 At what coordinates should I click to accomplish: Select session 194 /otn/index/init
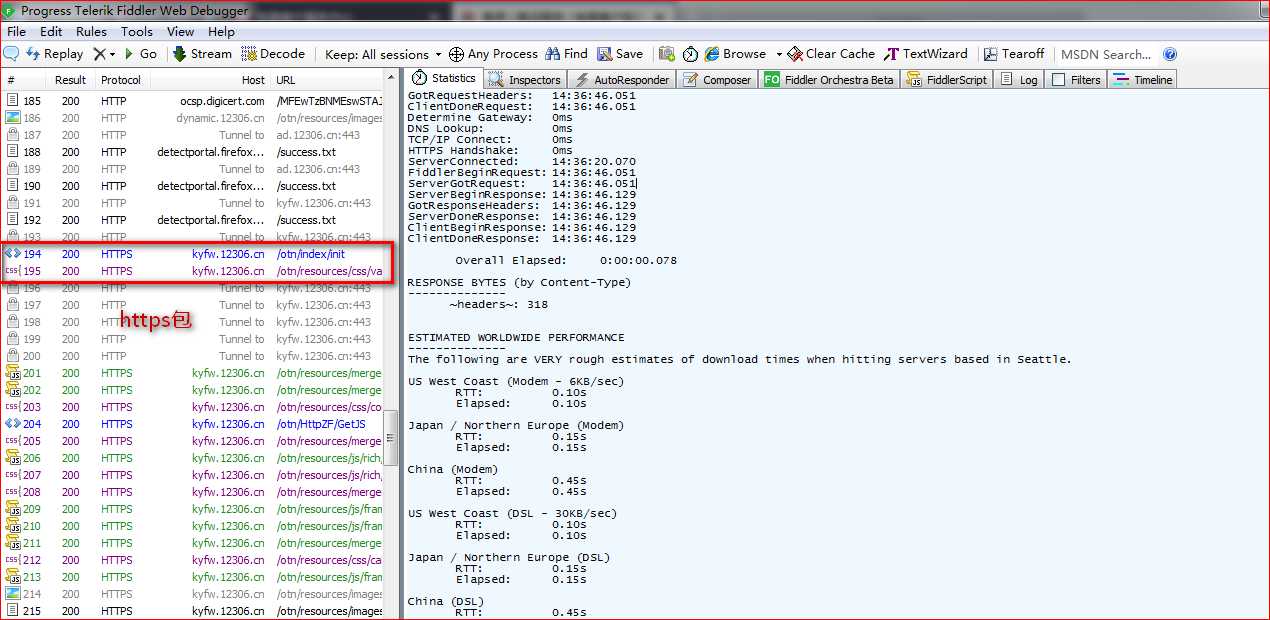click(x=192, y=254)
